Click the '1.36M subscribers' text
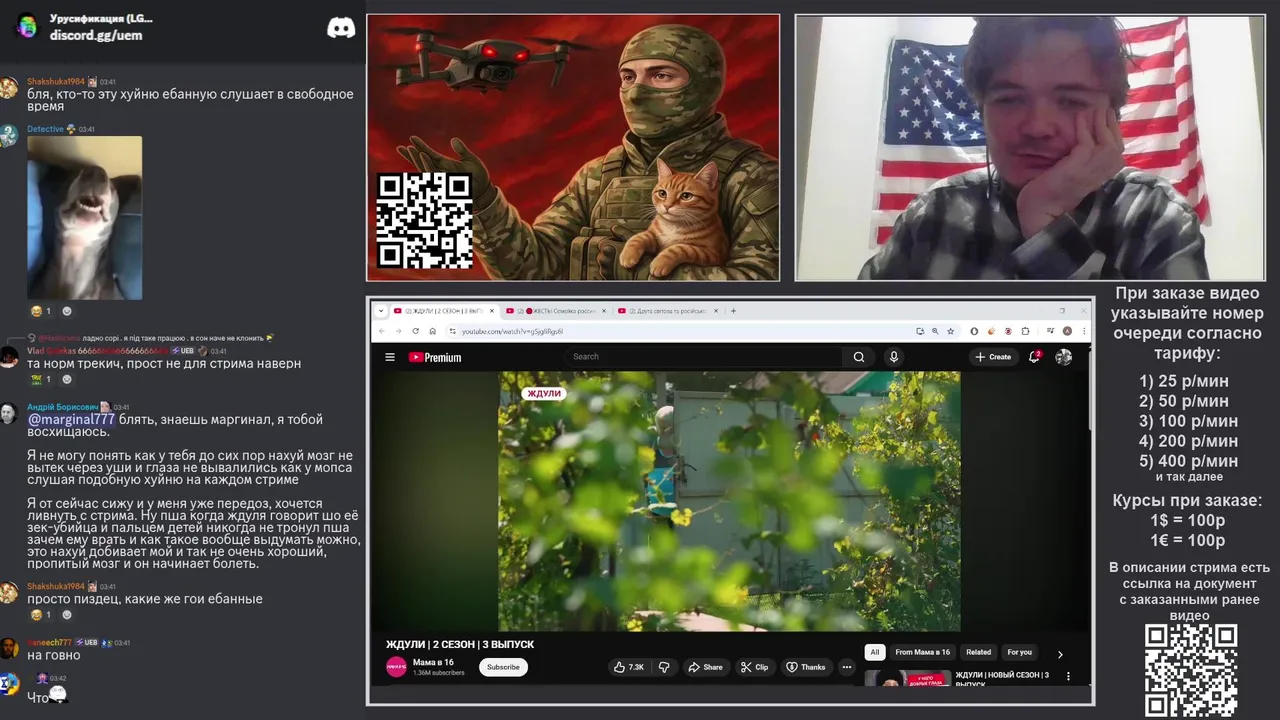Viewport: 1280px width, 720px height. (438, 673)
